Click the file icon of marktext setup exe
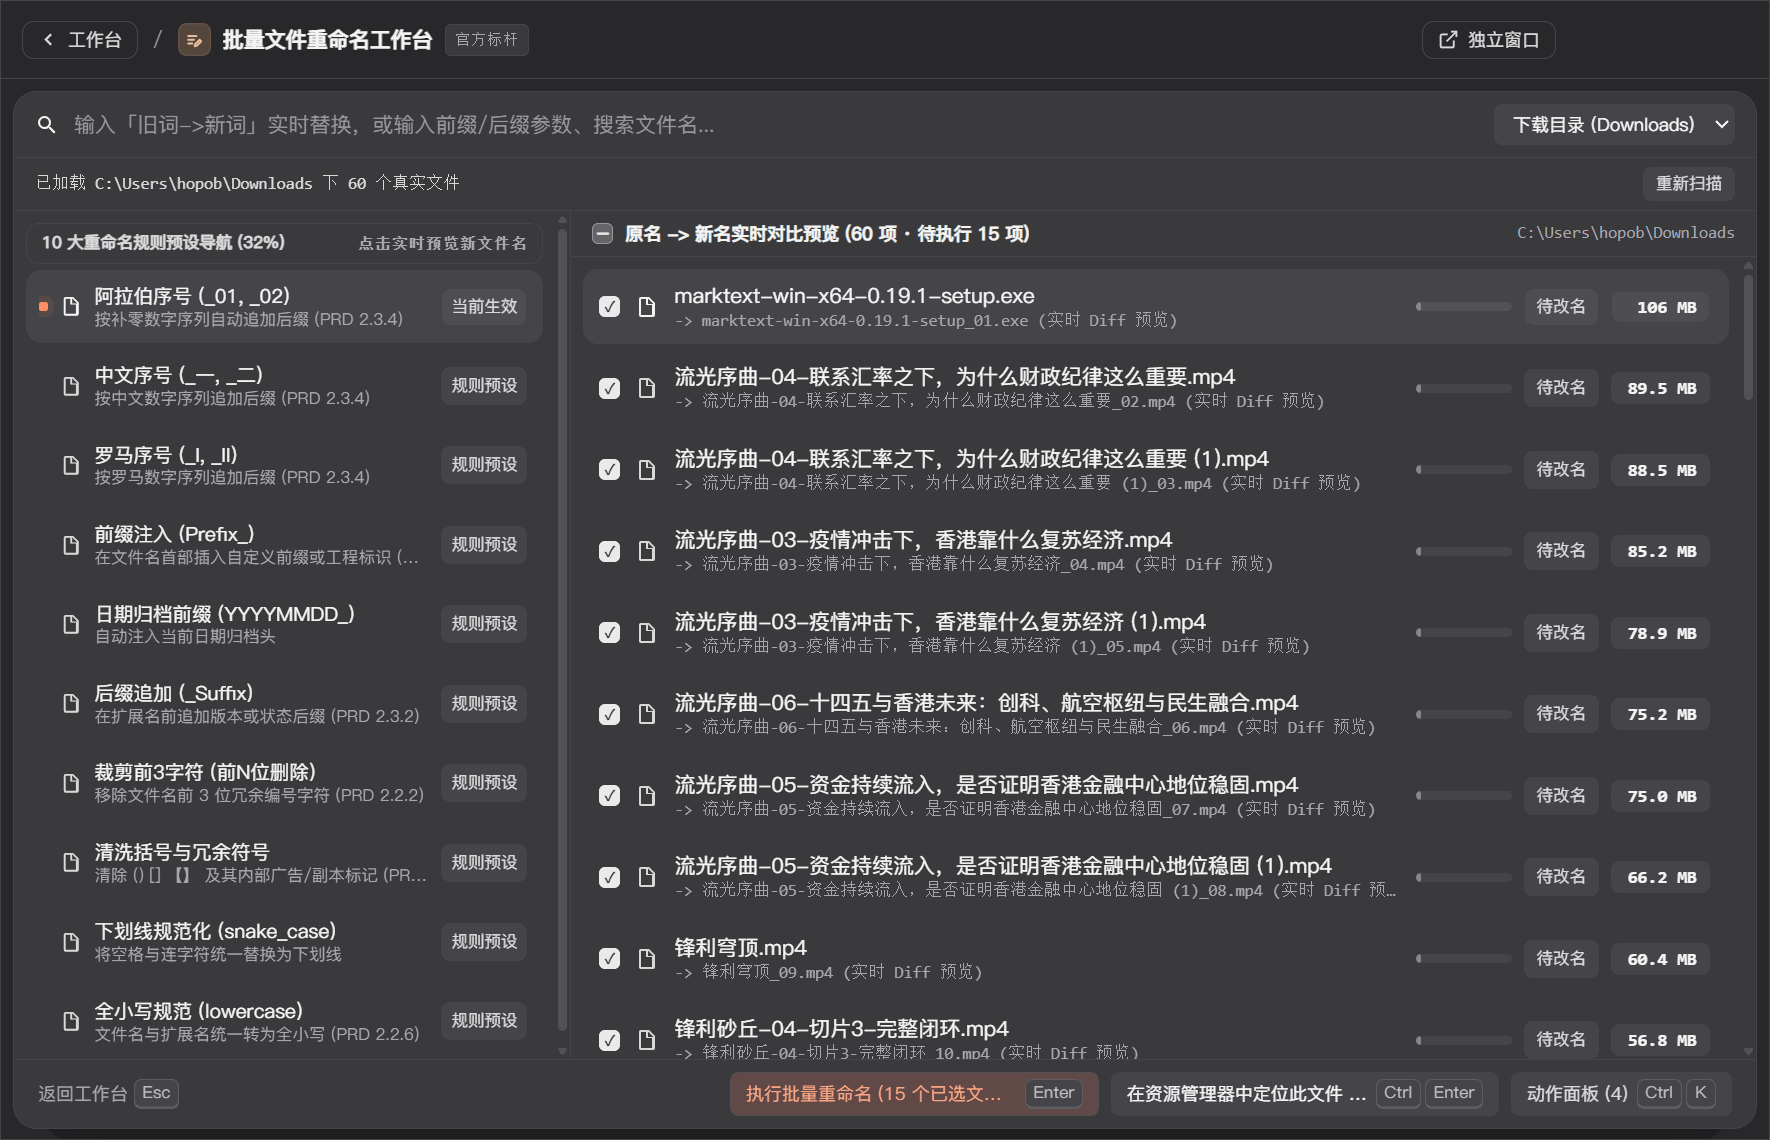Screen dimensions: 1770x1140 coord(647,307)
